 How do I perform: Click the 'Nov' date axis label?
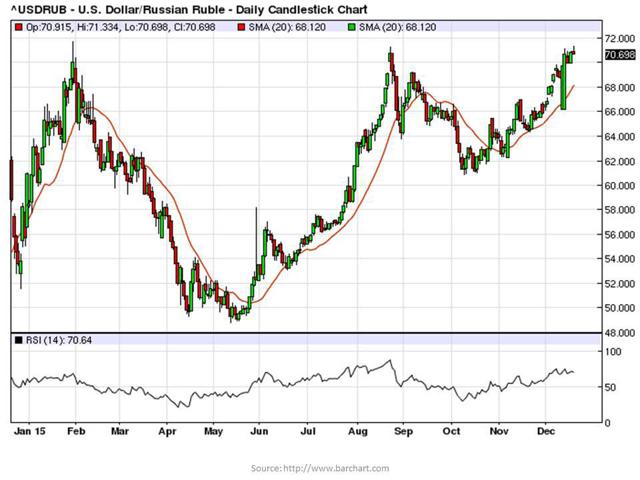(499, 431)
